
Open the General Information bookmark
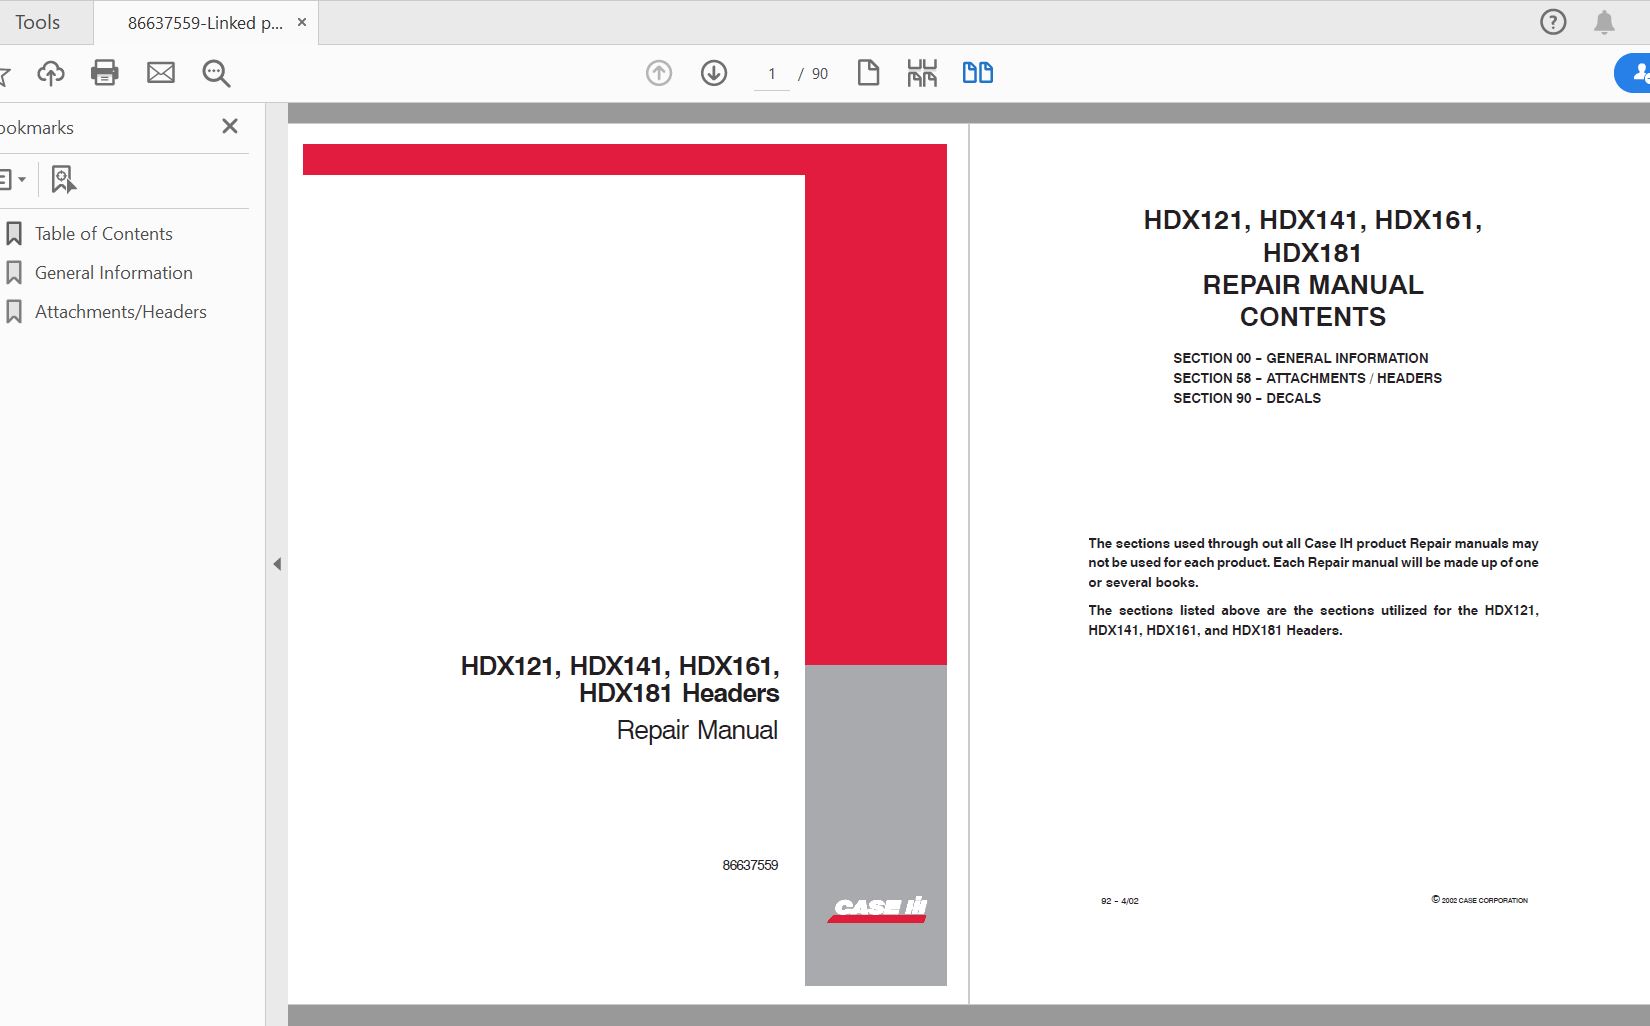113,272
